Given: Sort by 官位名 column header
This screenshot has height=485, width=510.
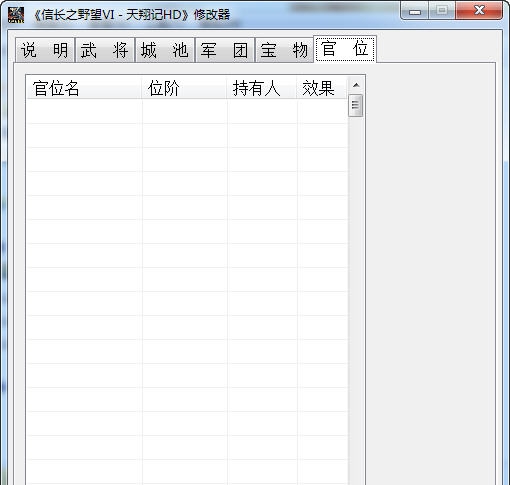Looking at the screenshot, I should pyautogui.click(x=84, y=88).
